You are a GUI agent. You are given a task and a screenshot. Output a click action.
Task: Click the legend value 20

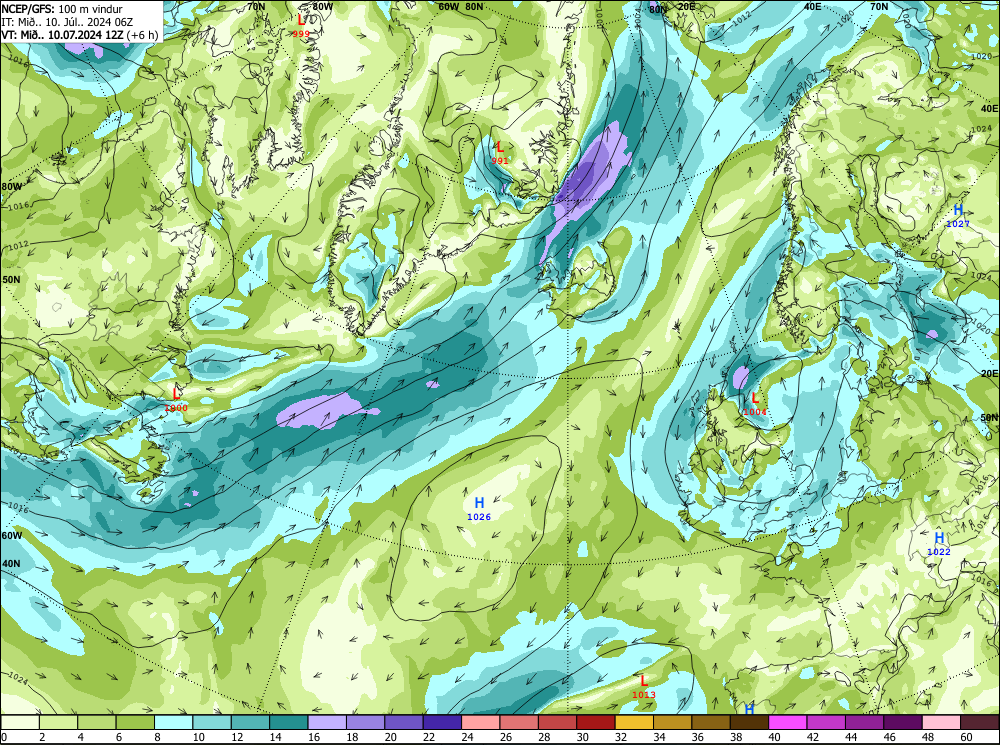click(390, 737)
